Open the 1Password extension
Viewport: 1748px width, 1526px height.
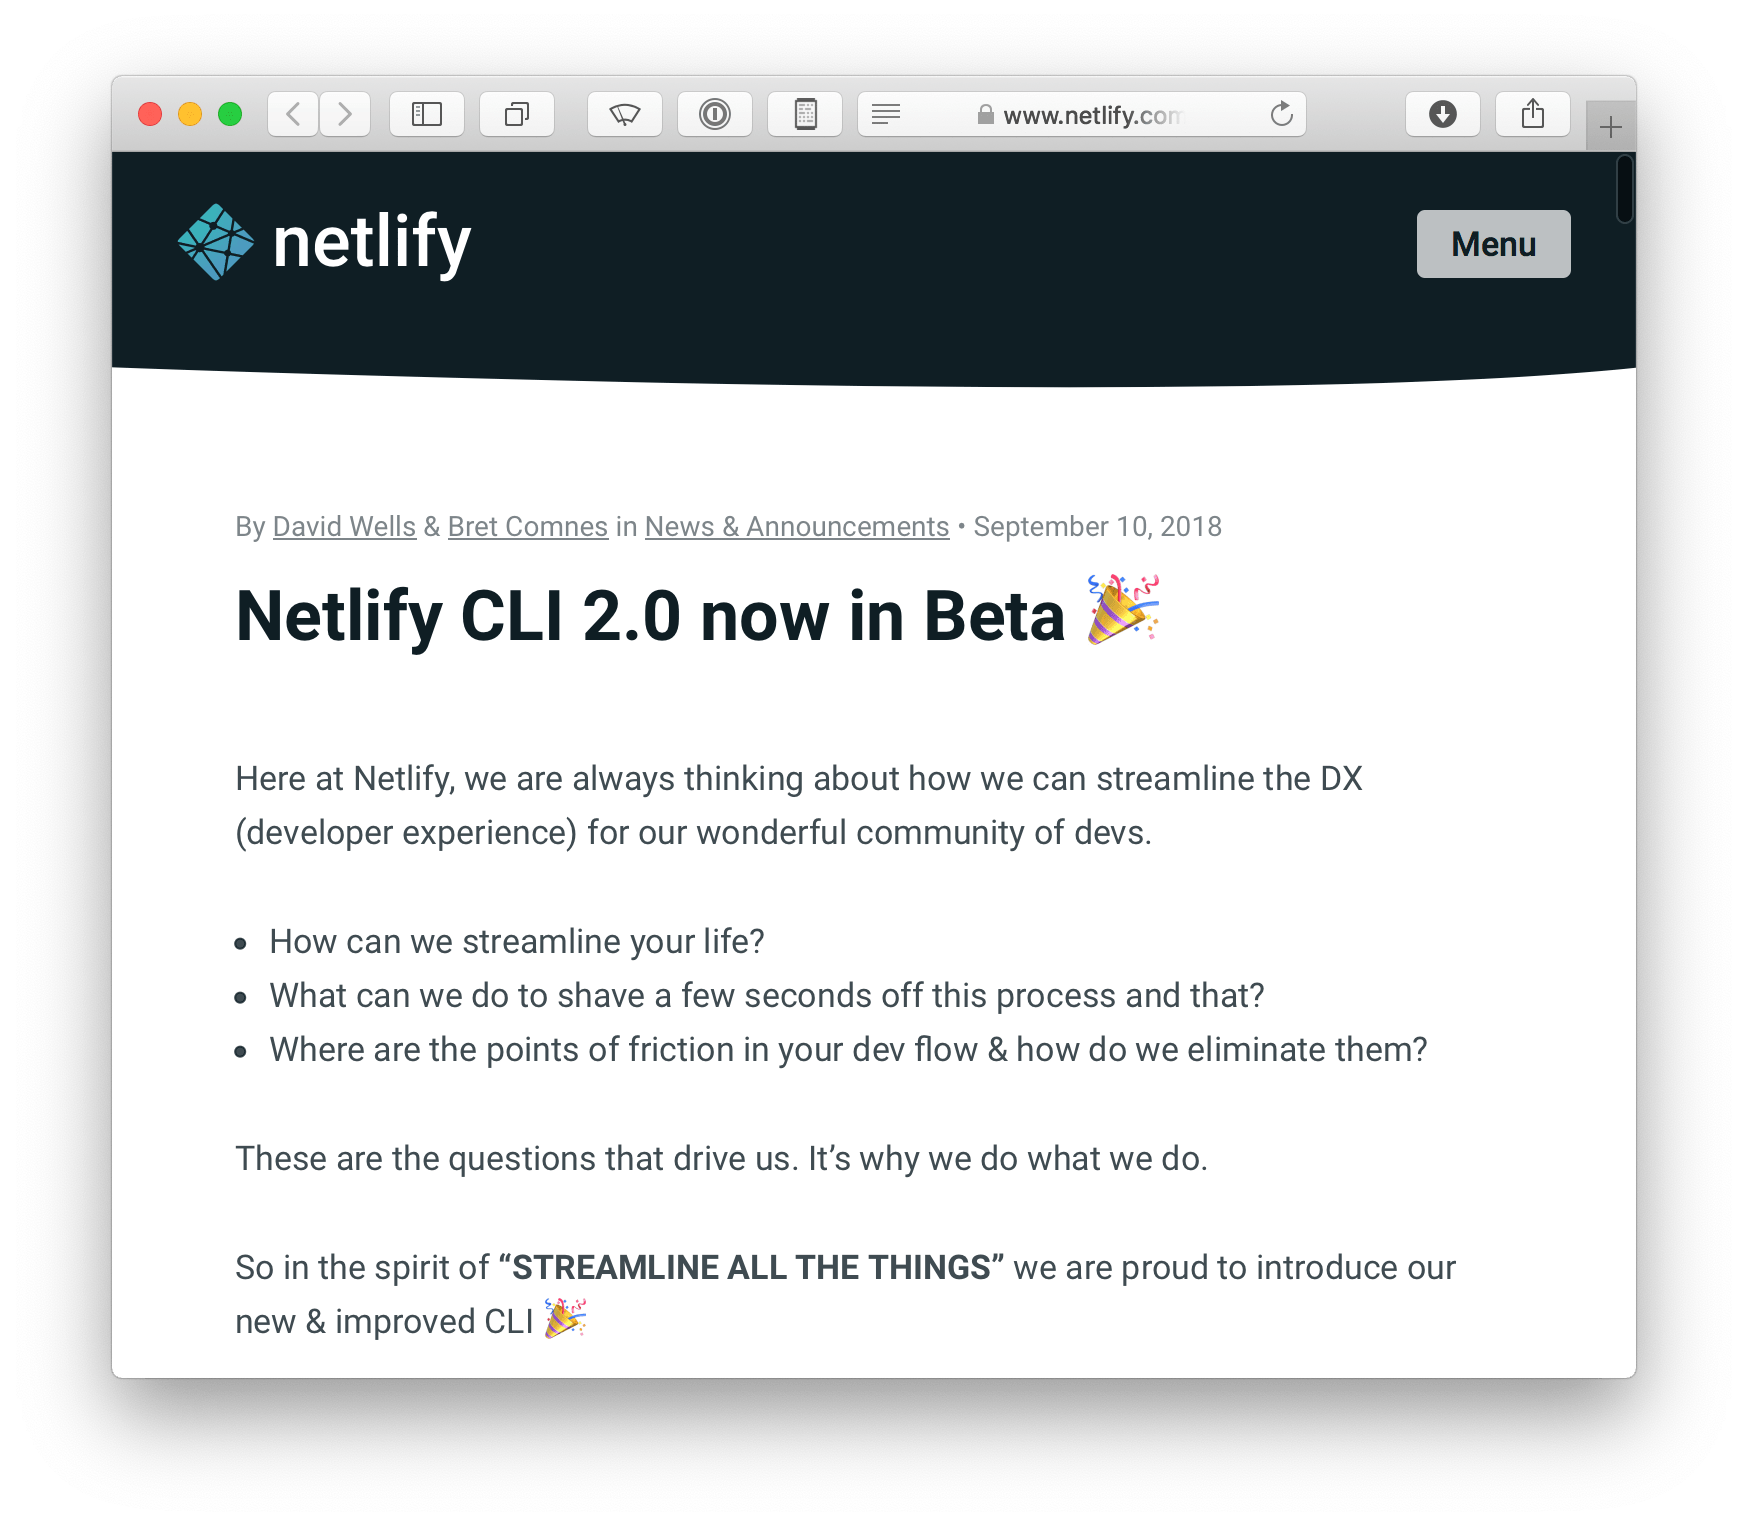(715, 114)
